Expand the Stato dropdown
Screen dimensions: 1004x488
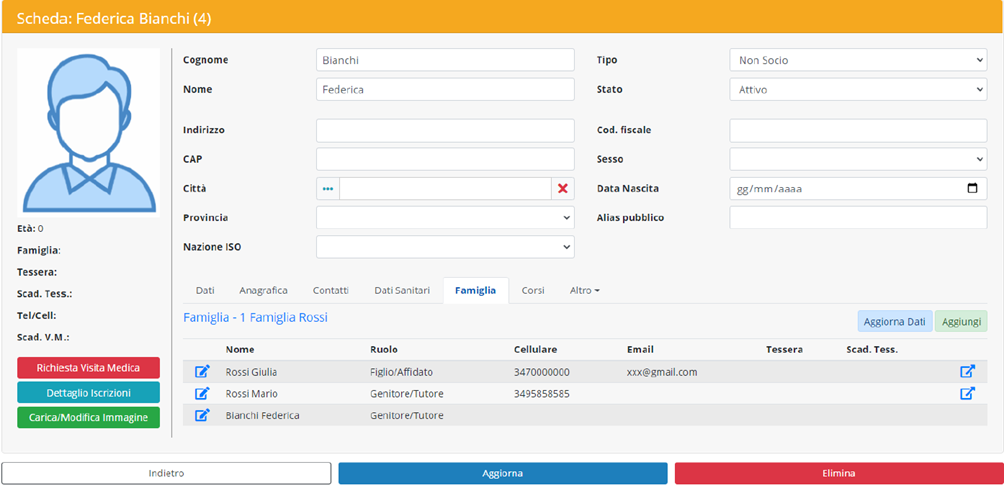[857, 90]
